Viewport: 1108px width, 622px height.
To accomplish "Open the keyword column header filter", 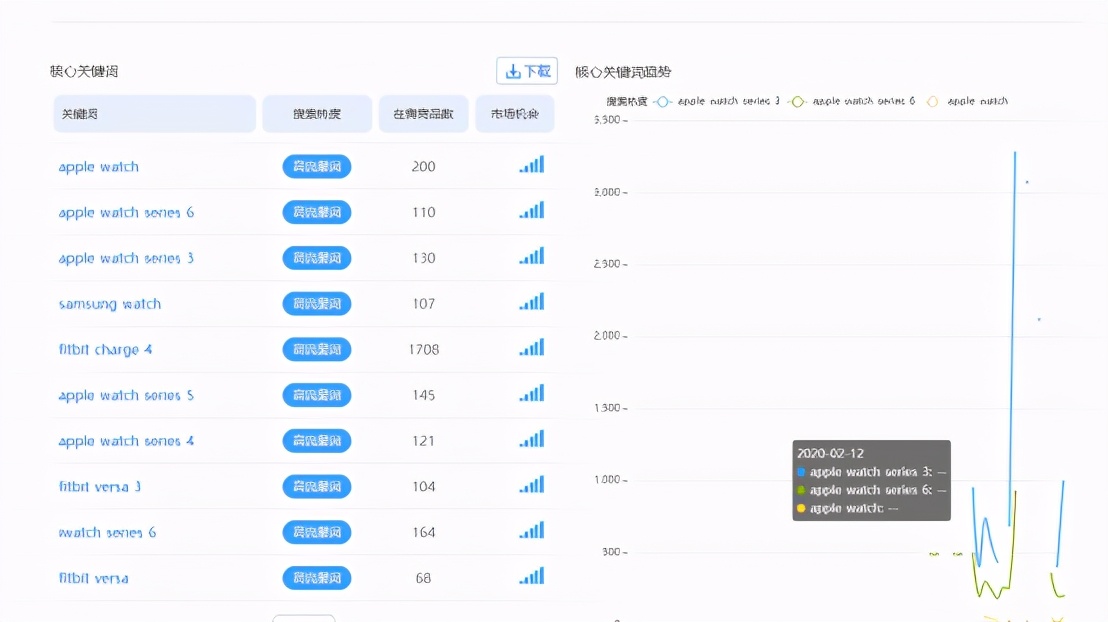I will click(154, 113).
